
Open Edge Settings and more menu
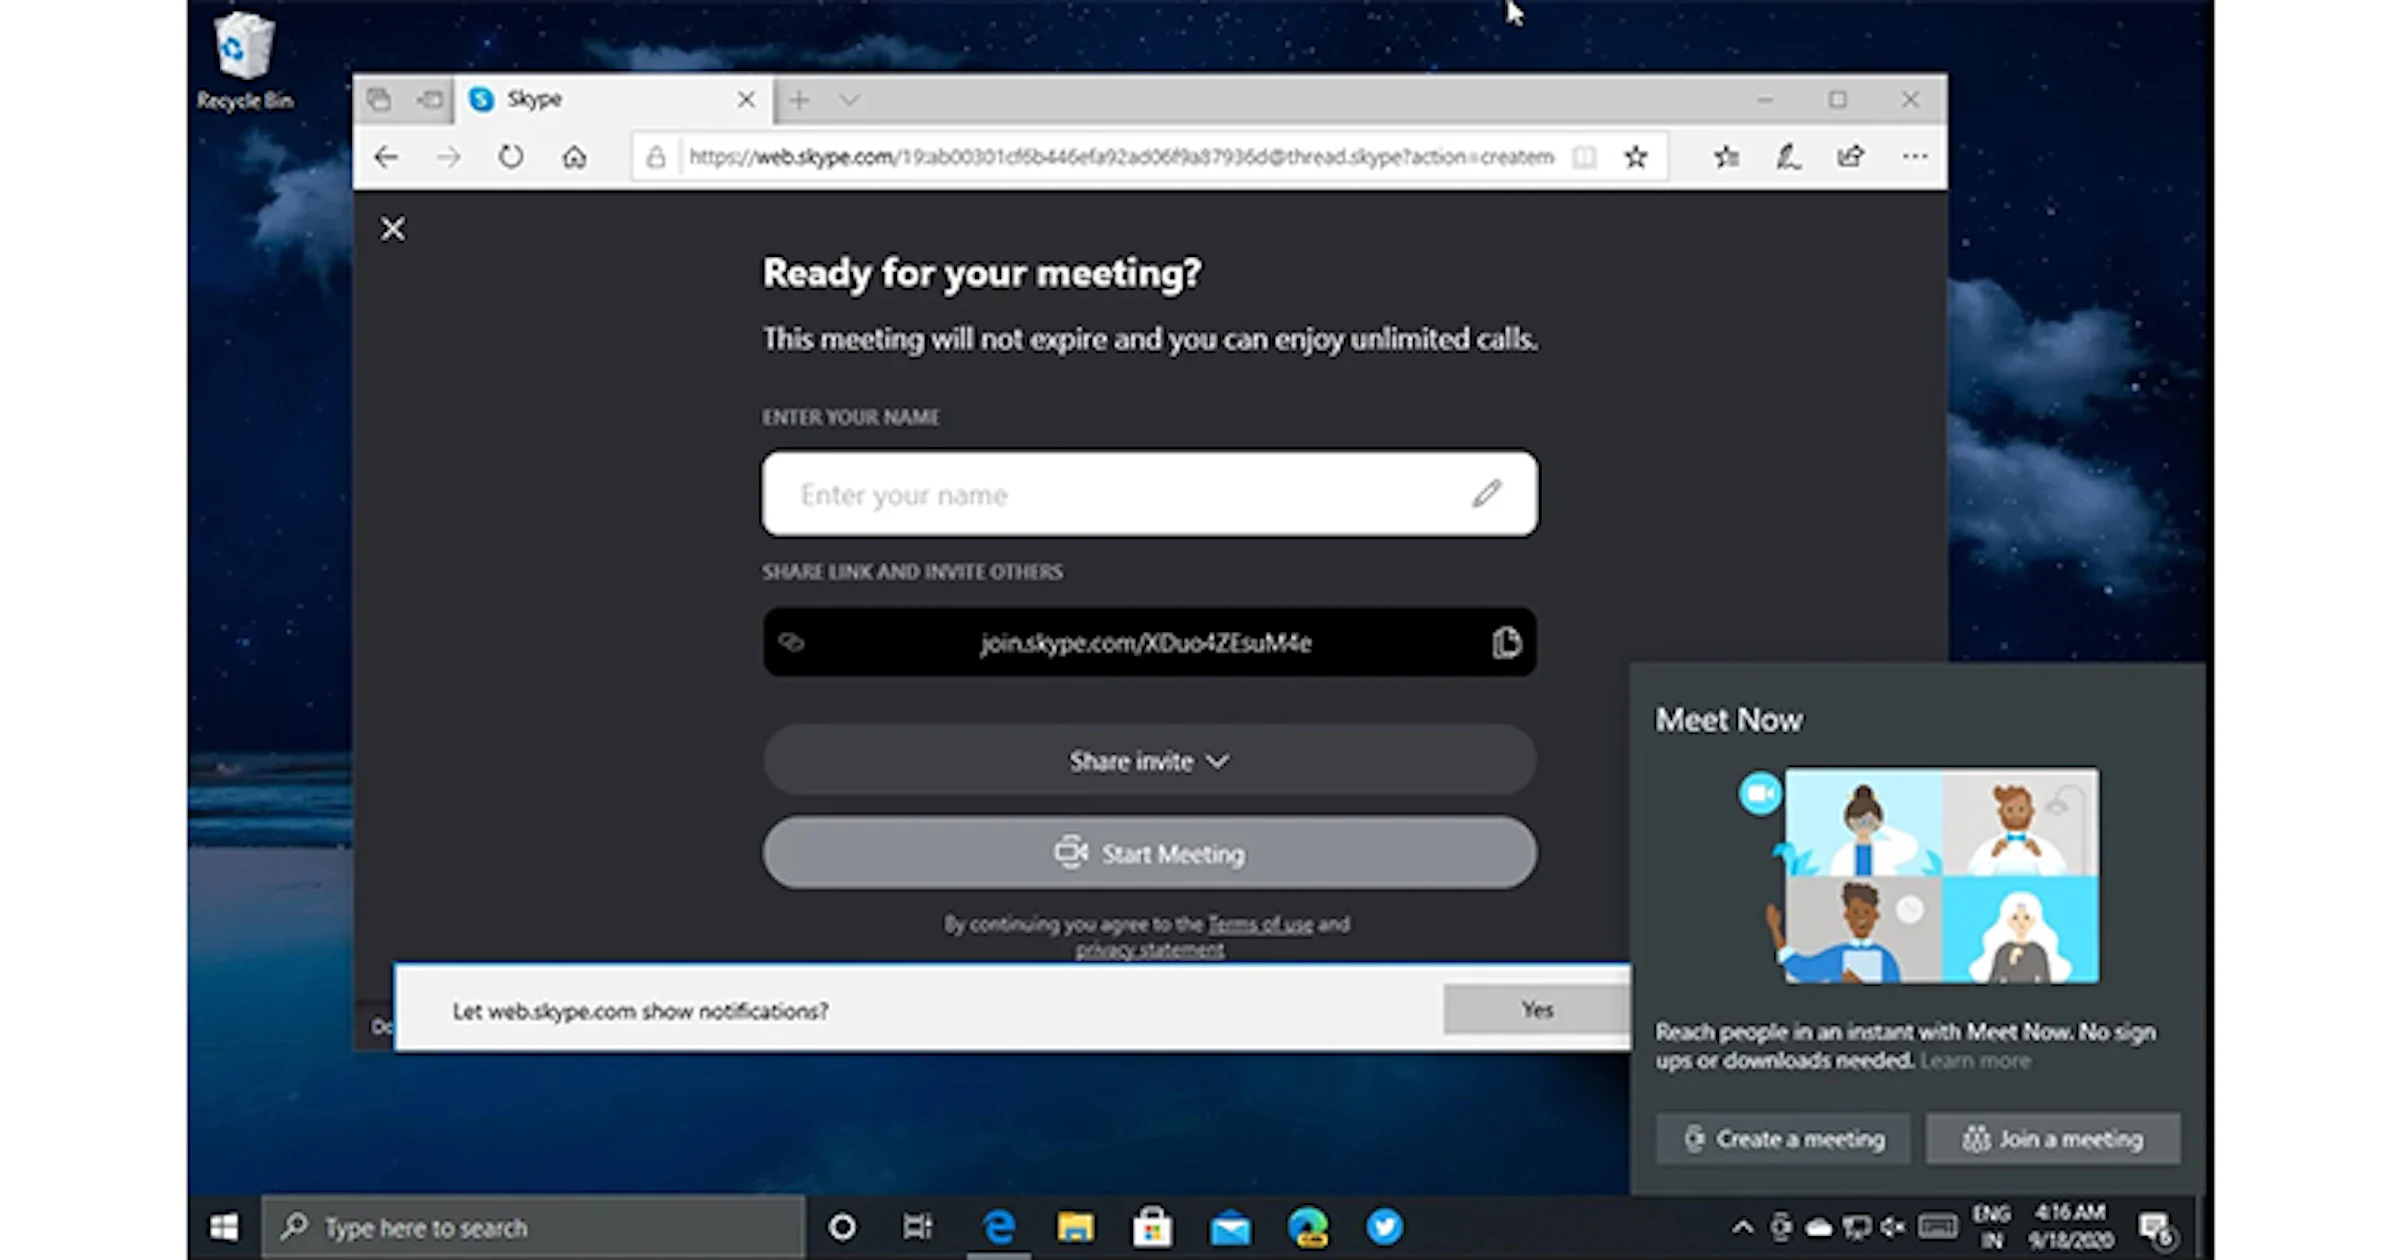(1915, 157)
